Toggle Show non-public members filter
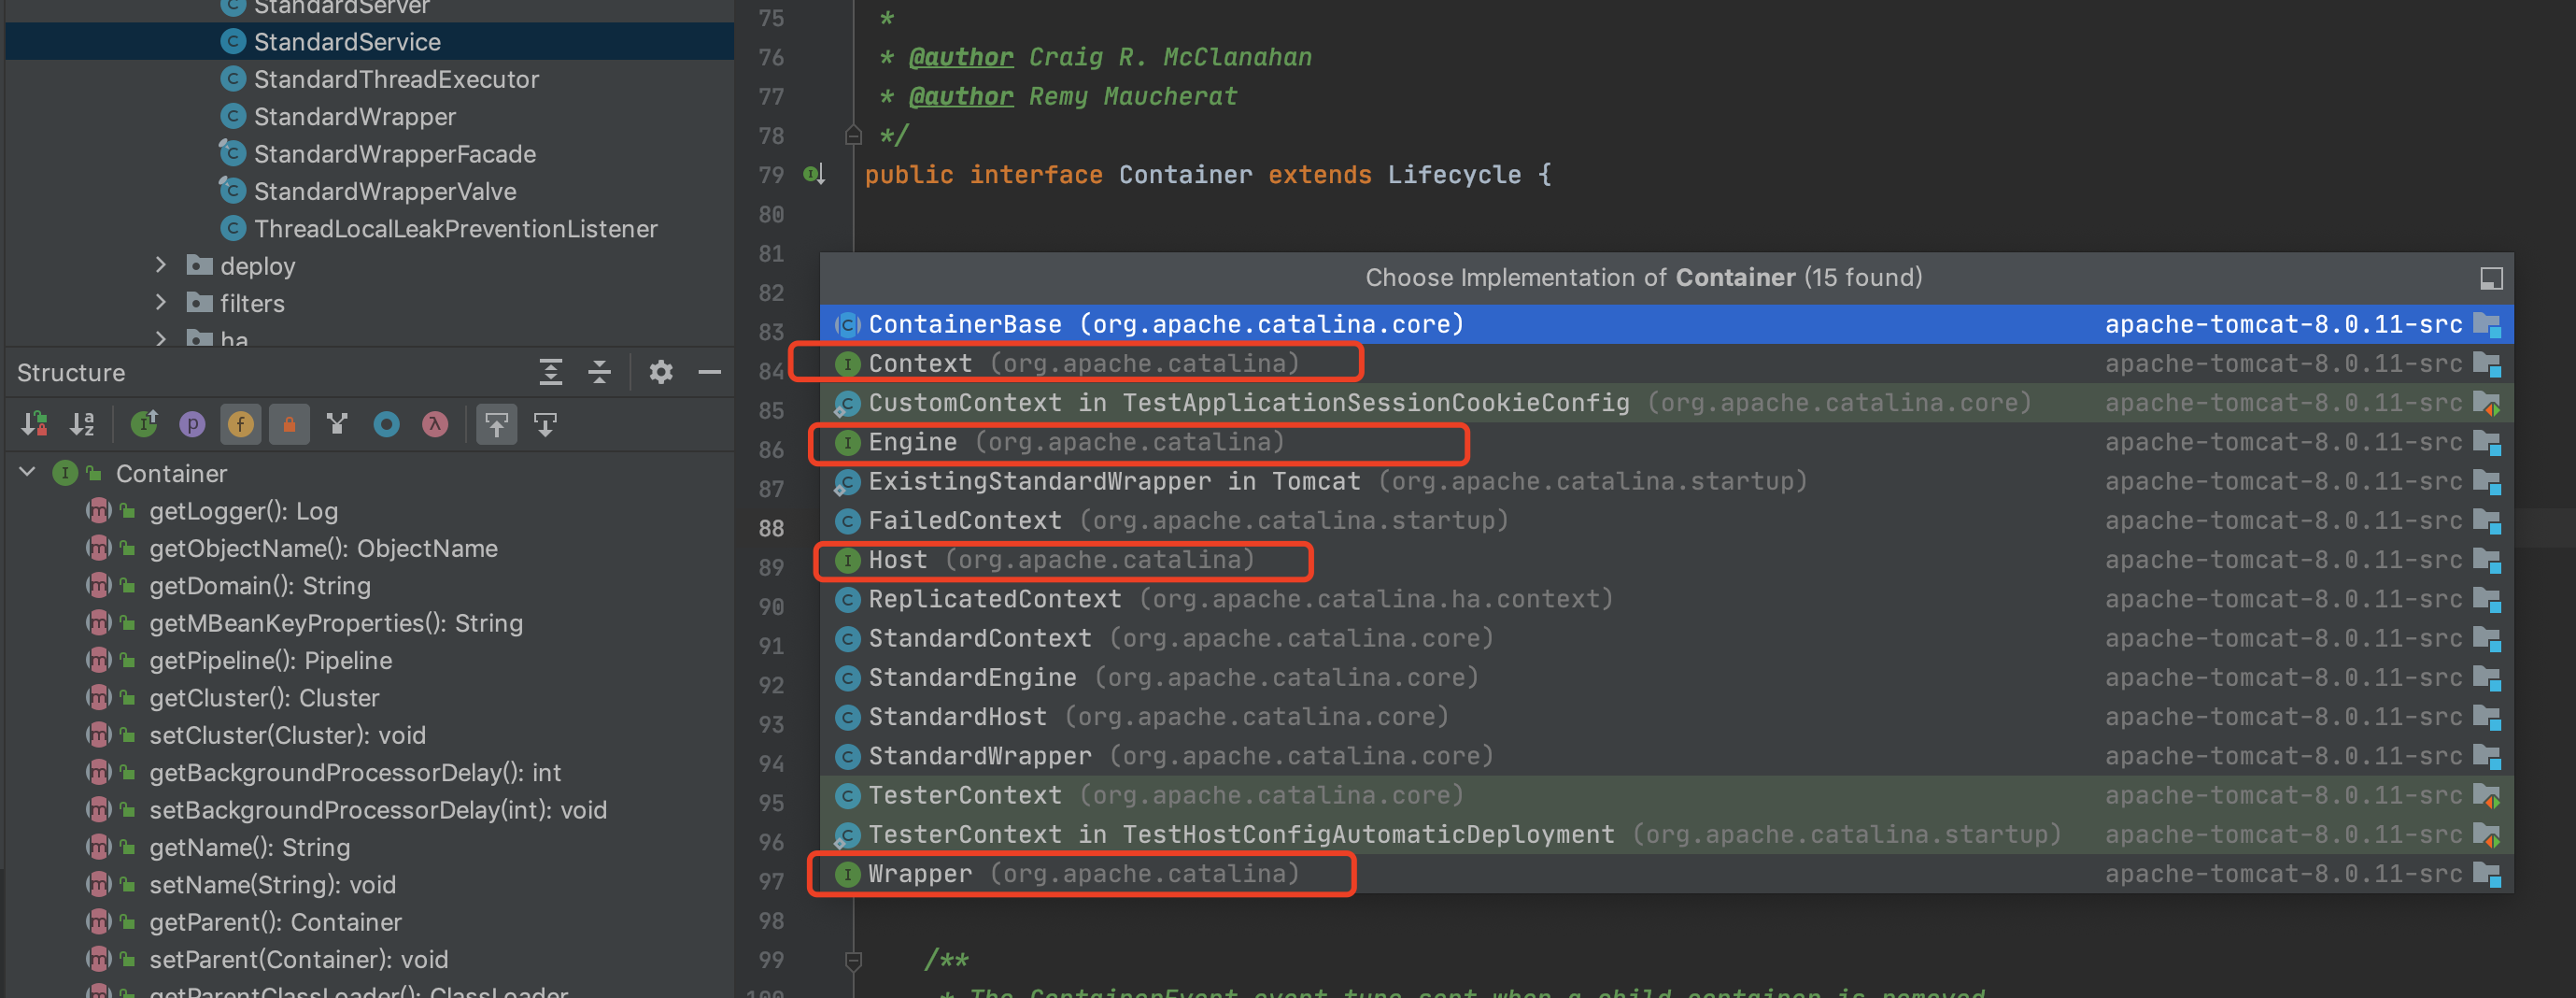The width and height of the screenshot is (2576, 998). pos(289,424)
